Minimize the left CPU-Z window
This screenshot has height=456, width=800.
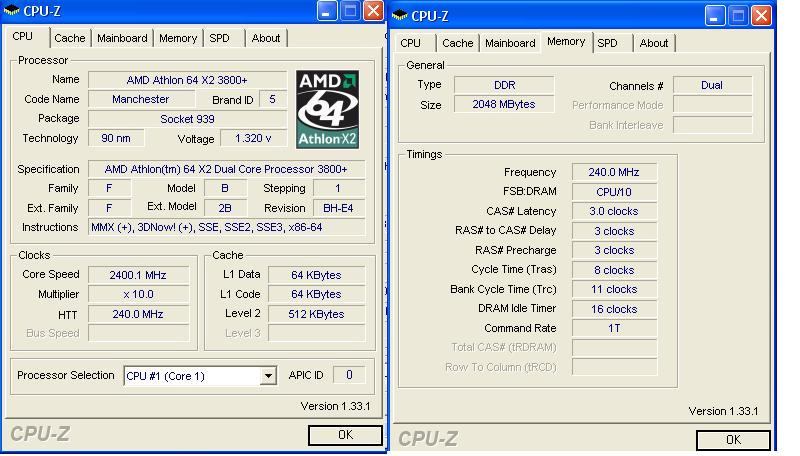pyautogui.click(x=327, y=11)
